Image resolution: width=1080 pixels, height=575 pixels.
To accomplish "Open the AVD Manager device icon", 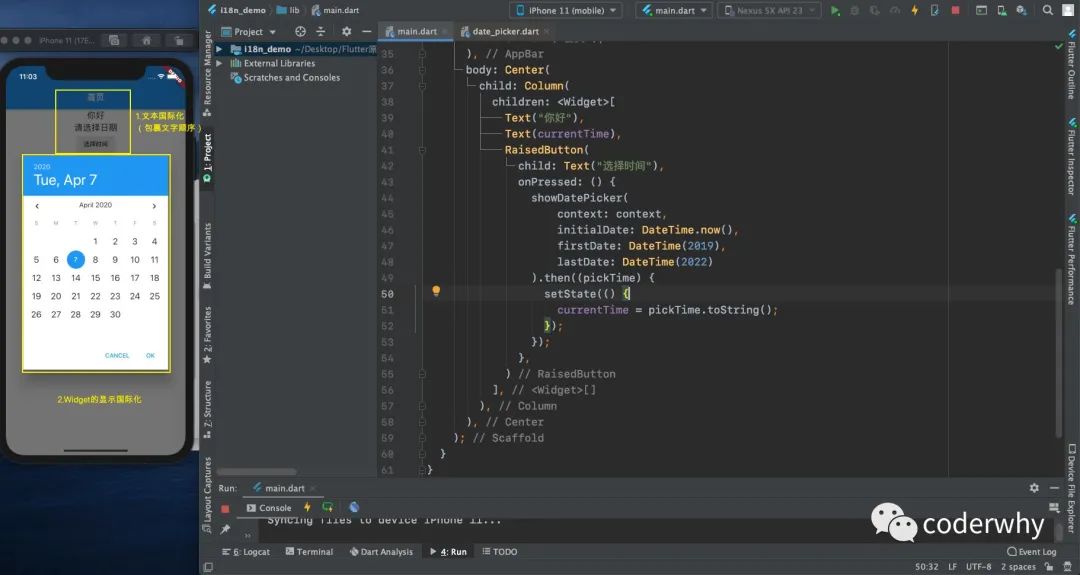I will pos(1001,10).
